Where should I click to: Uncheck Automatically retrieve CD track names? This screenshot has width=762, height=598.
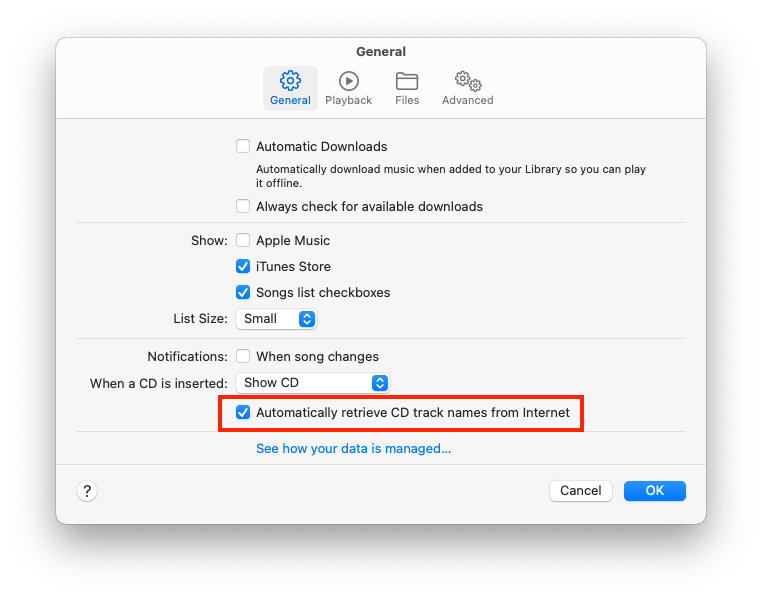click(x=243, y=412)
